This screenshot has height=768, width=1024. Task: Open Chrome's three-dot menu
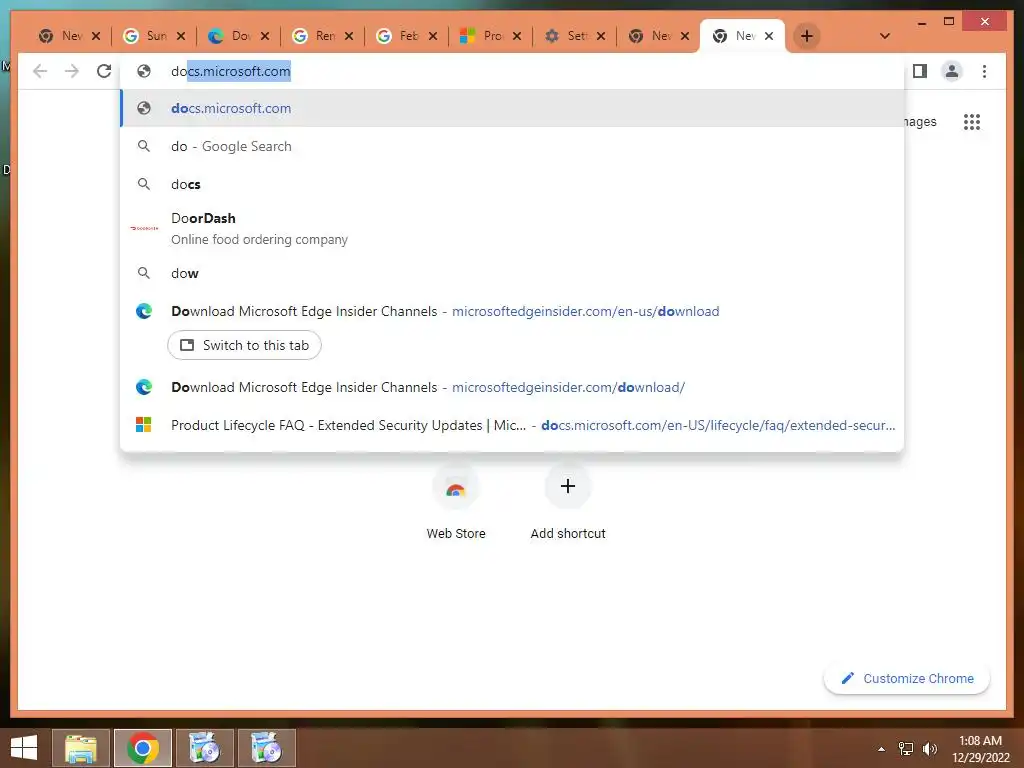point(984,71)
